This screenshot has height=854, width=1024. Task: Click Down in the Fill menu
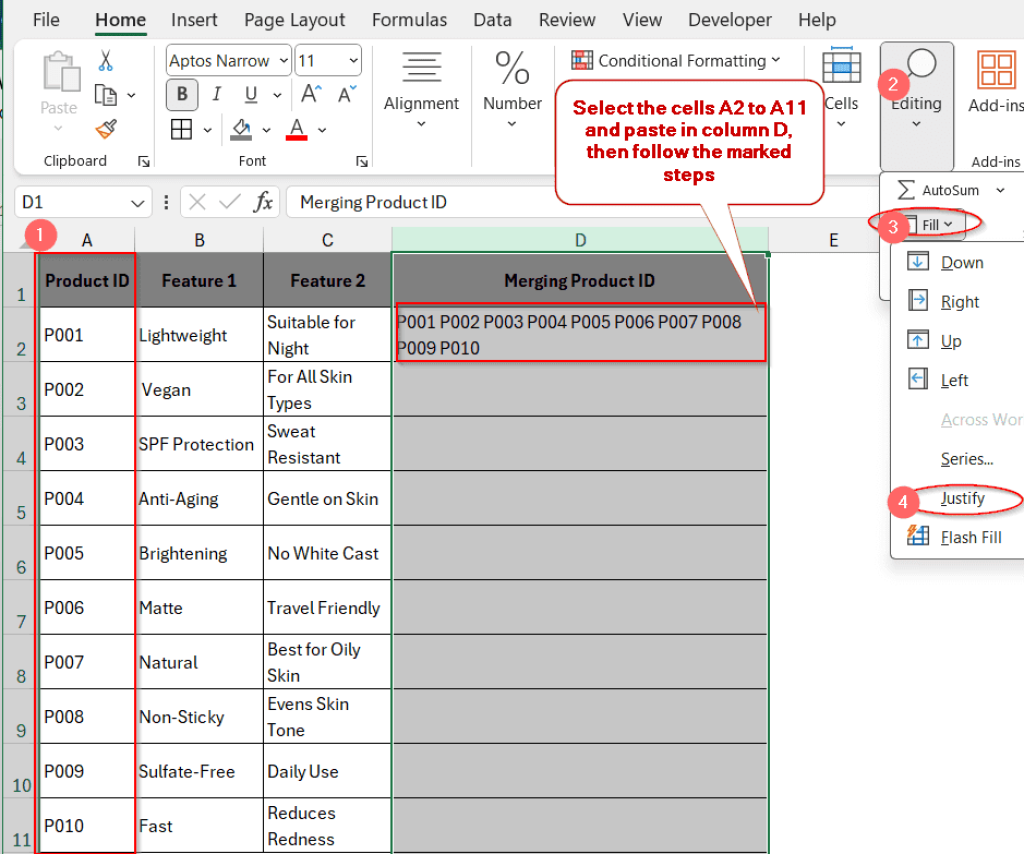[961, 262]
